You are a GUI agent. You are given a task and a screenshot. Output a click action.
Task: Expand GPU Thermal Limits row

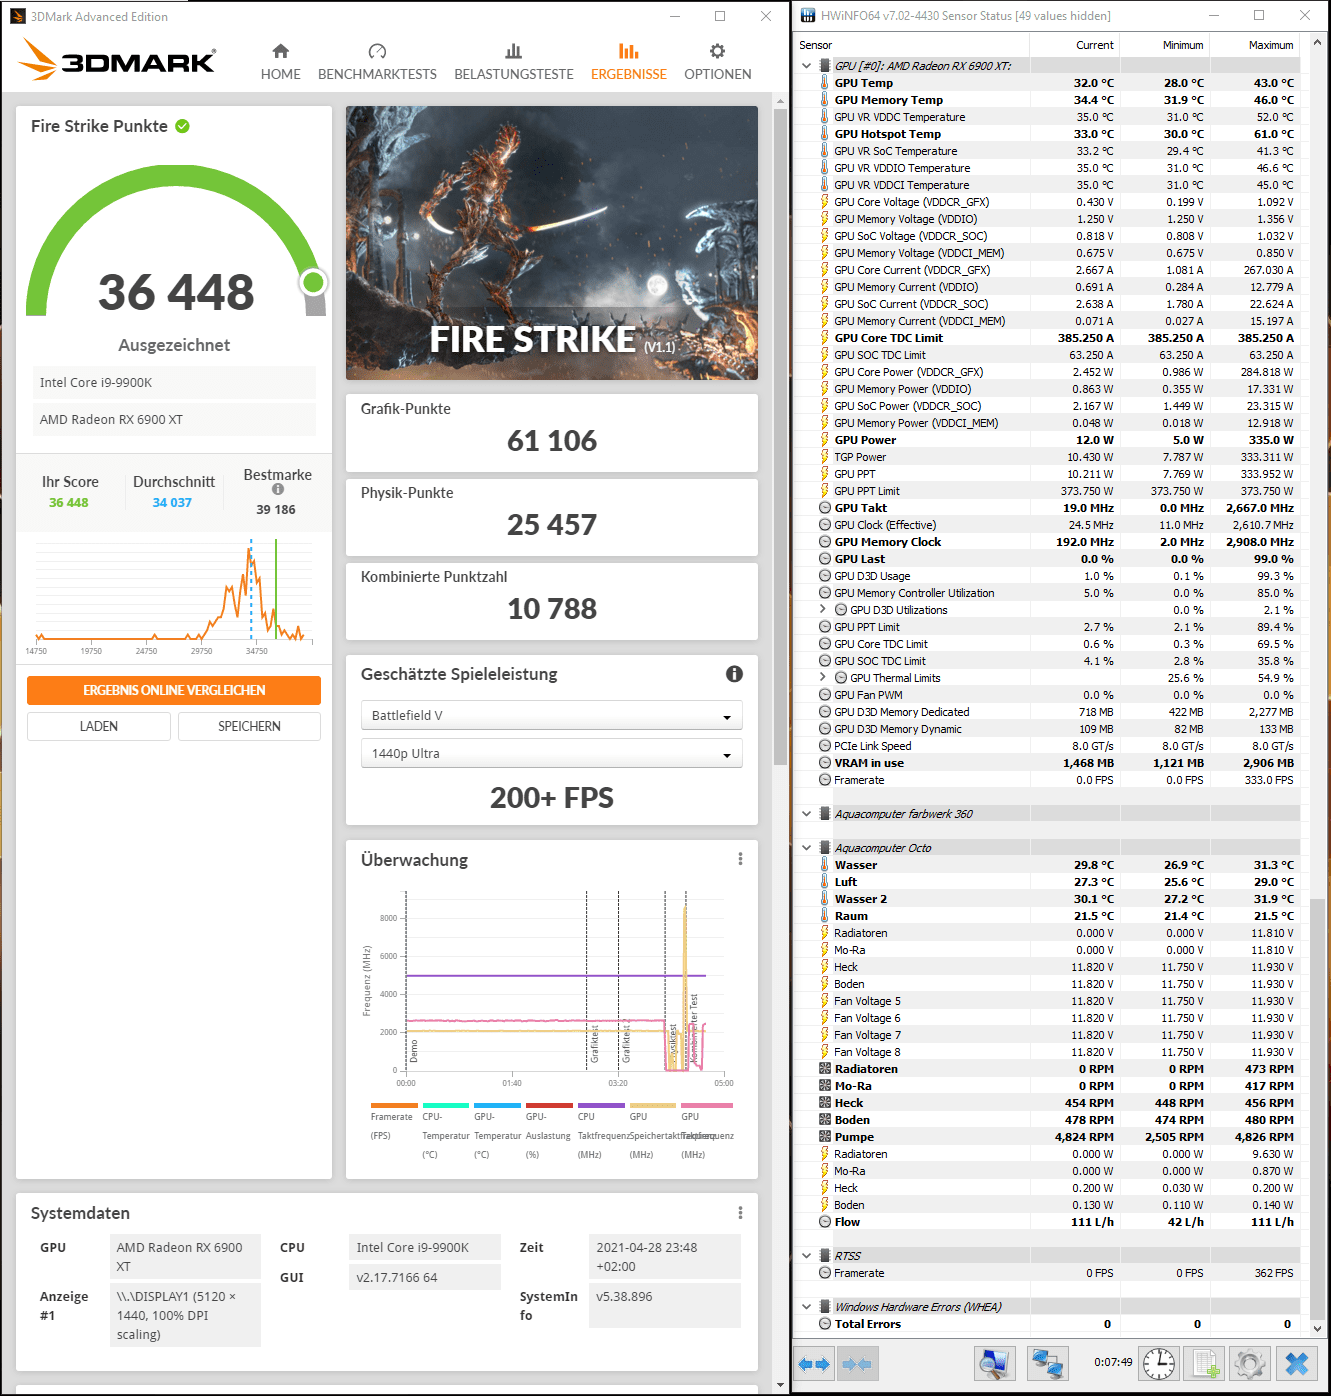pyautogui.click(x=823, y=678)
